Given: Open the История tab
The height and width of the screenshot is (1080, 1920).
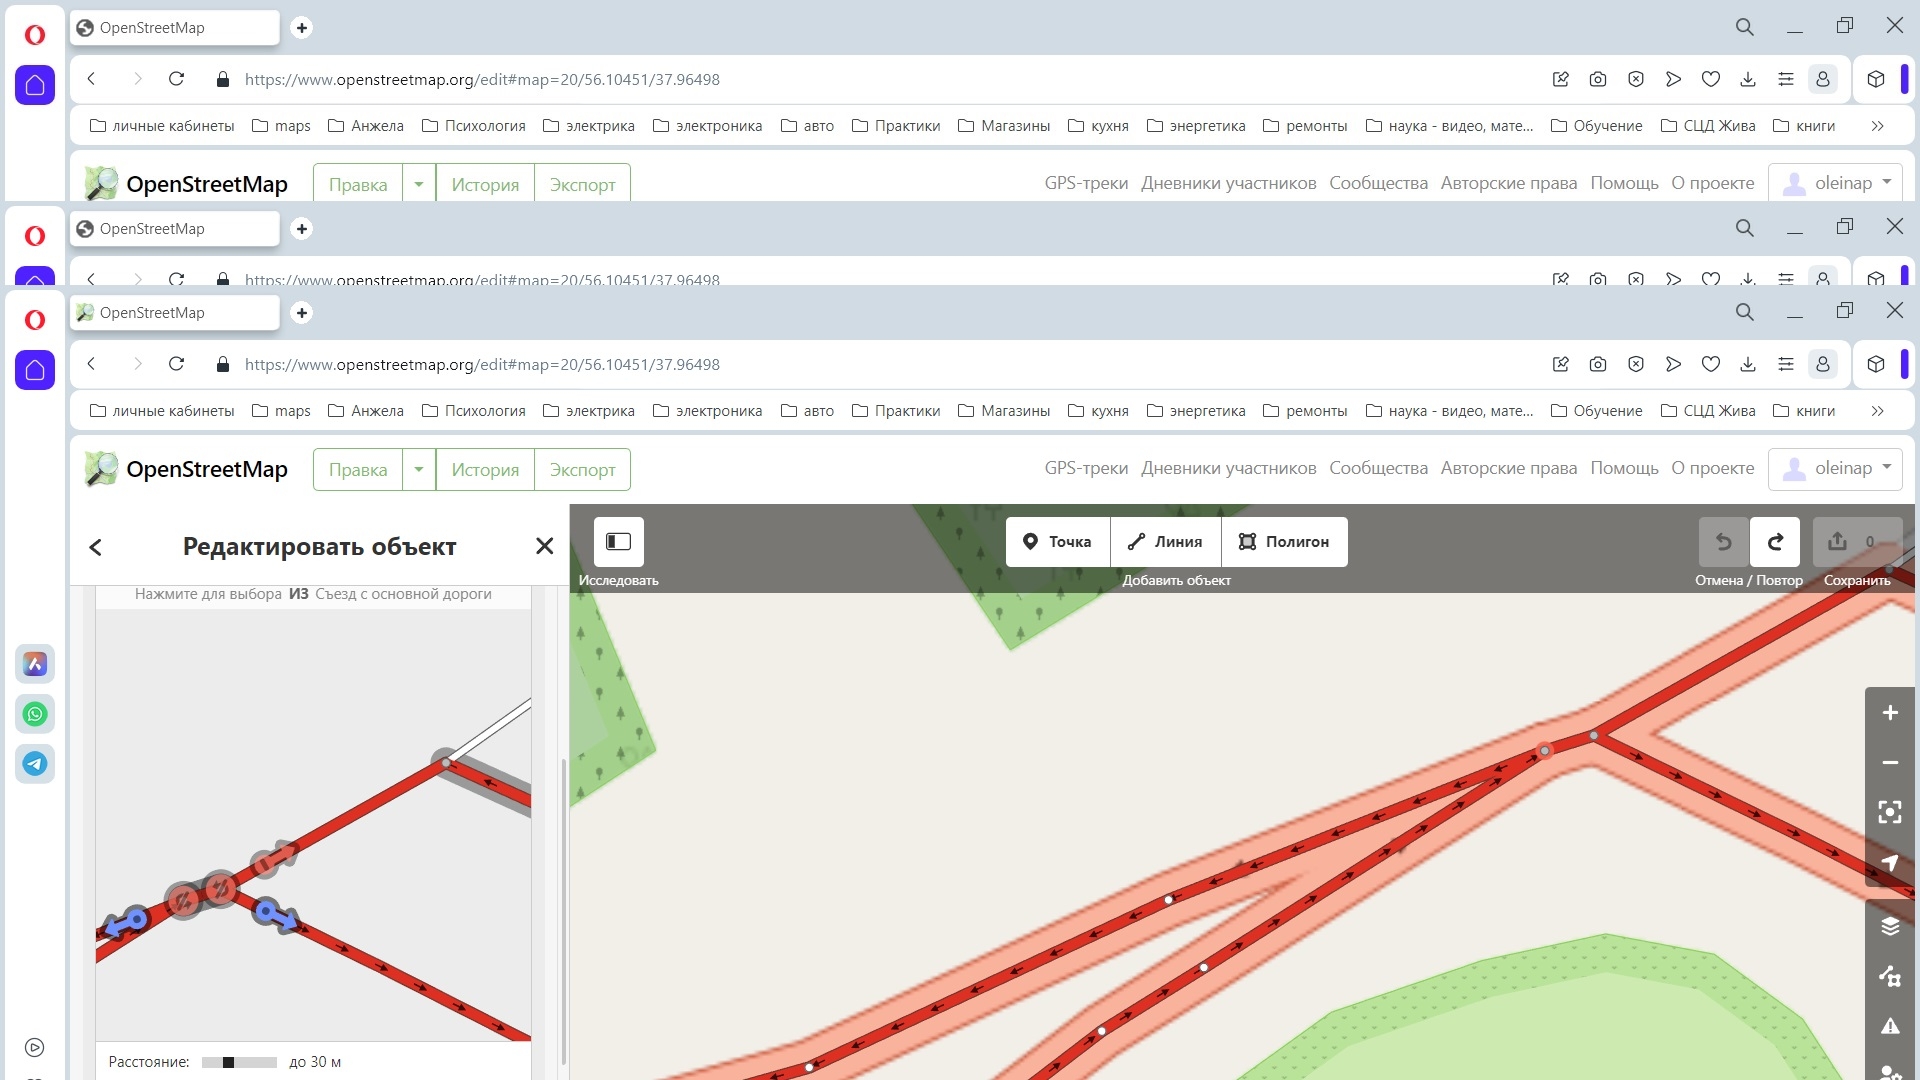Looking at the screenshot, I should click(485, 470).
